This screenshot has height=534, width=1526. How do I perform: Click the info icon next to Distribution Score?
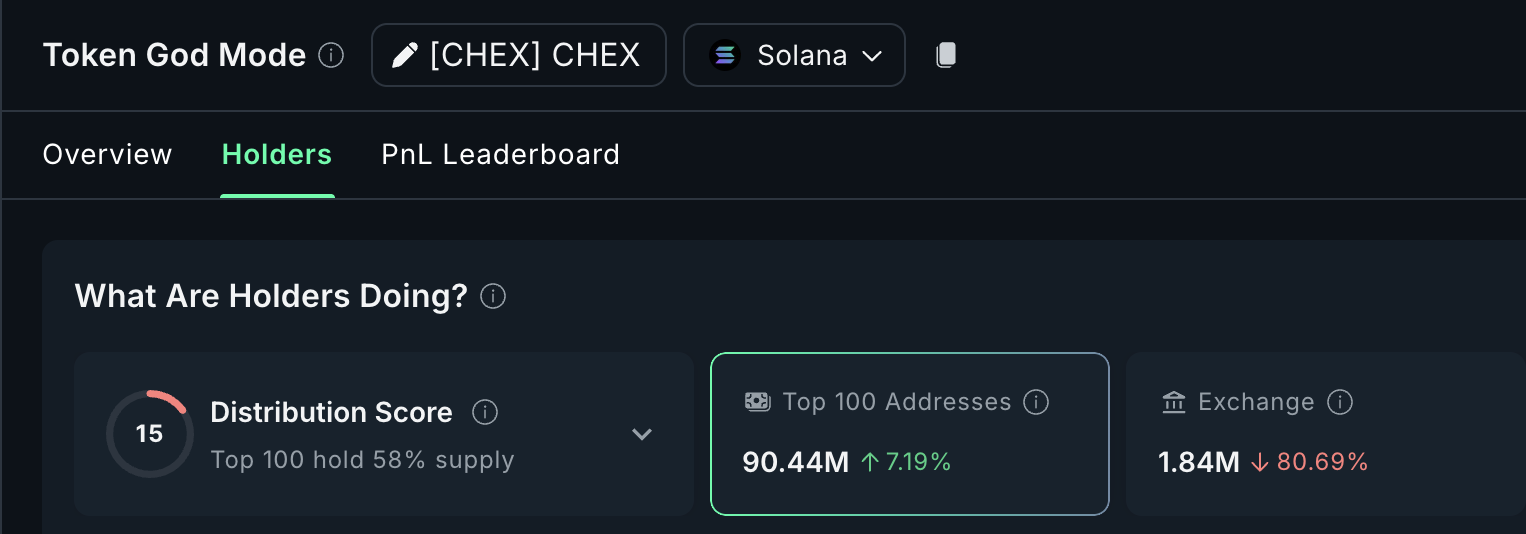tap(485, 412)
